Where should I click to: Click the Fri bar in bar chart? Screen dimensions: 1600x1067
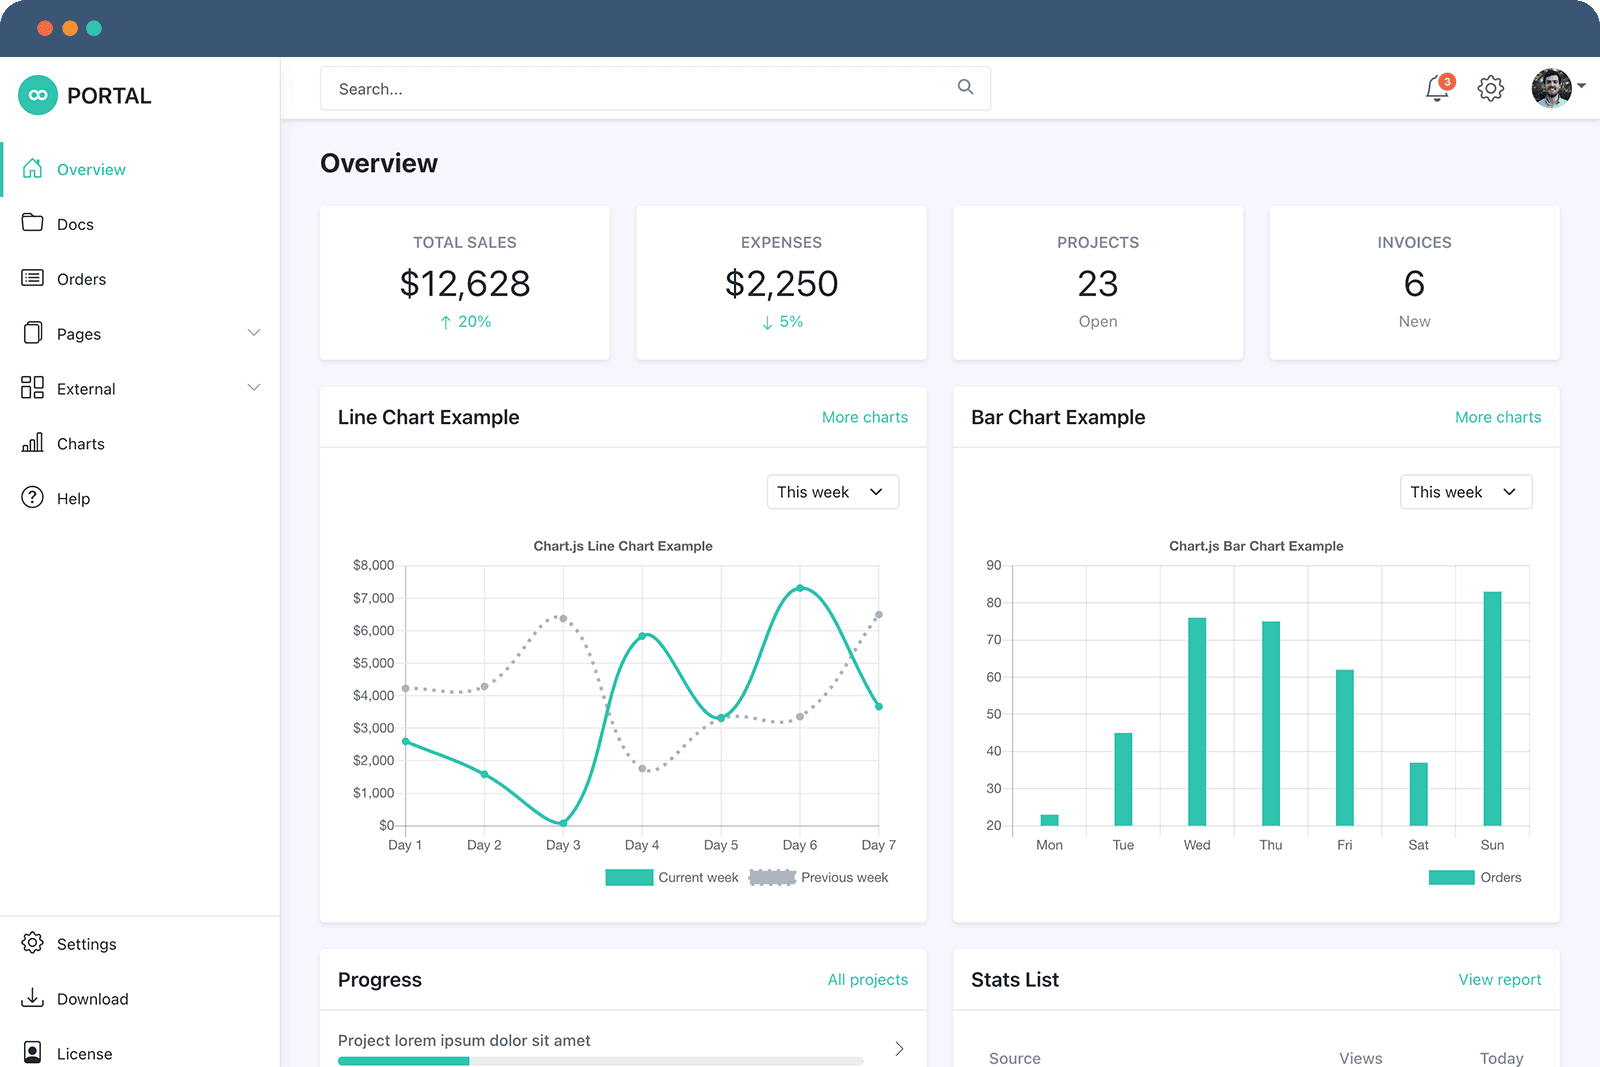coord(1345,748)
